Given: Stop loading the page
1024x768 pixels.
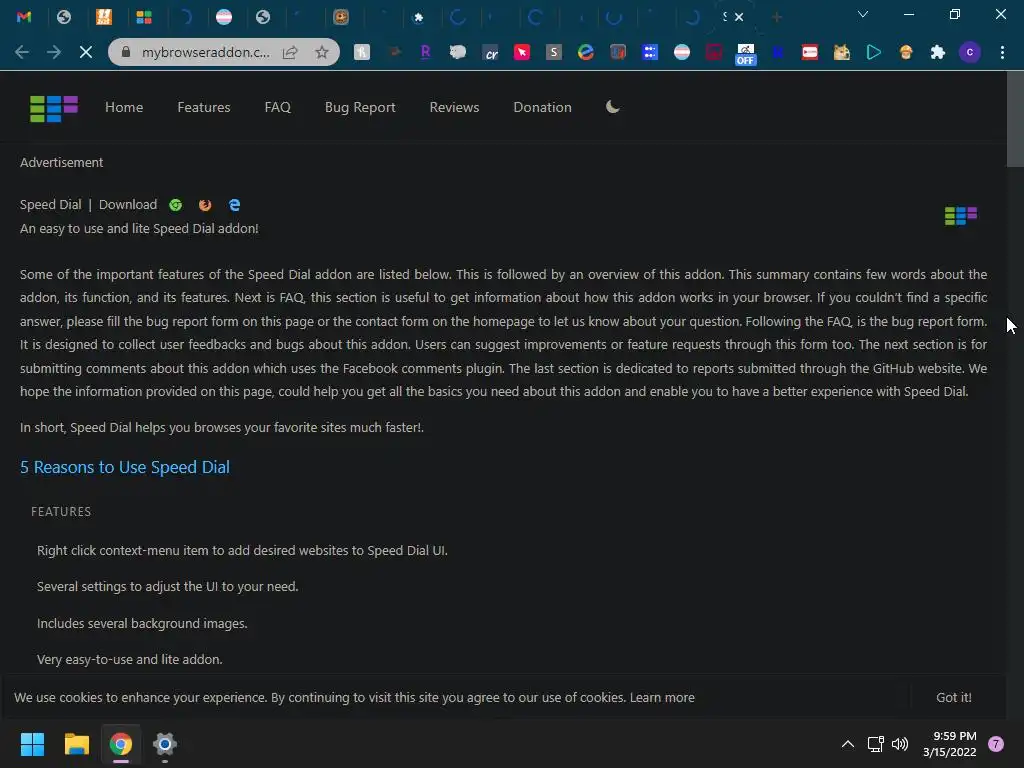Looking at the screenshot, I should coord(86,52).
